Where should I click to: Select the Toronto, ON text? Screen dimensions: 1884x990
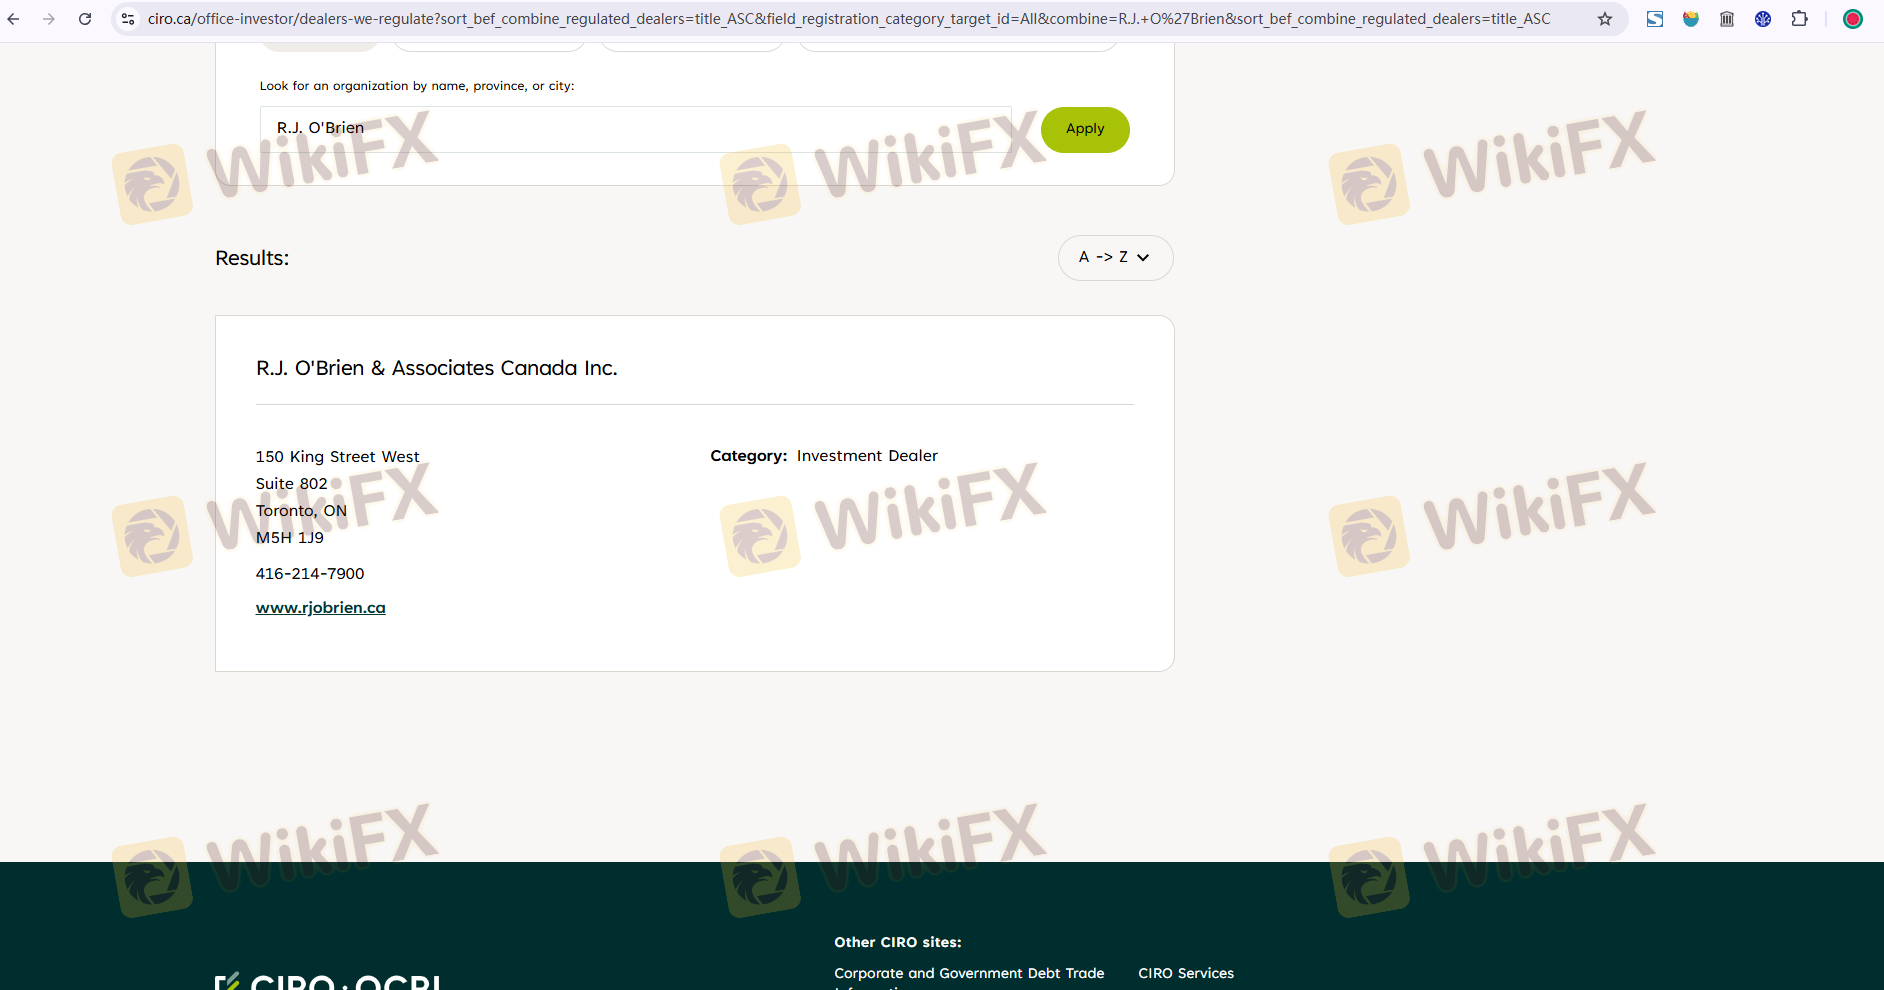tap(301, 511)
